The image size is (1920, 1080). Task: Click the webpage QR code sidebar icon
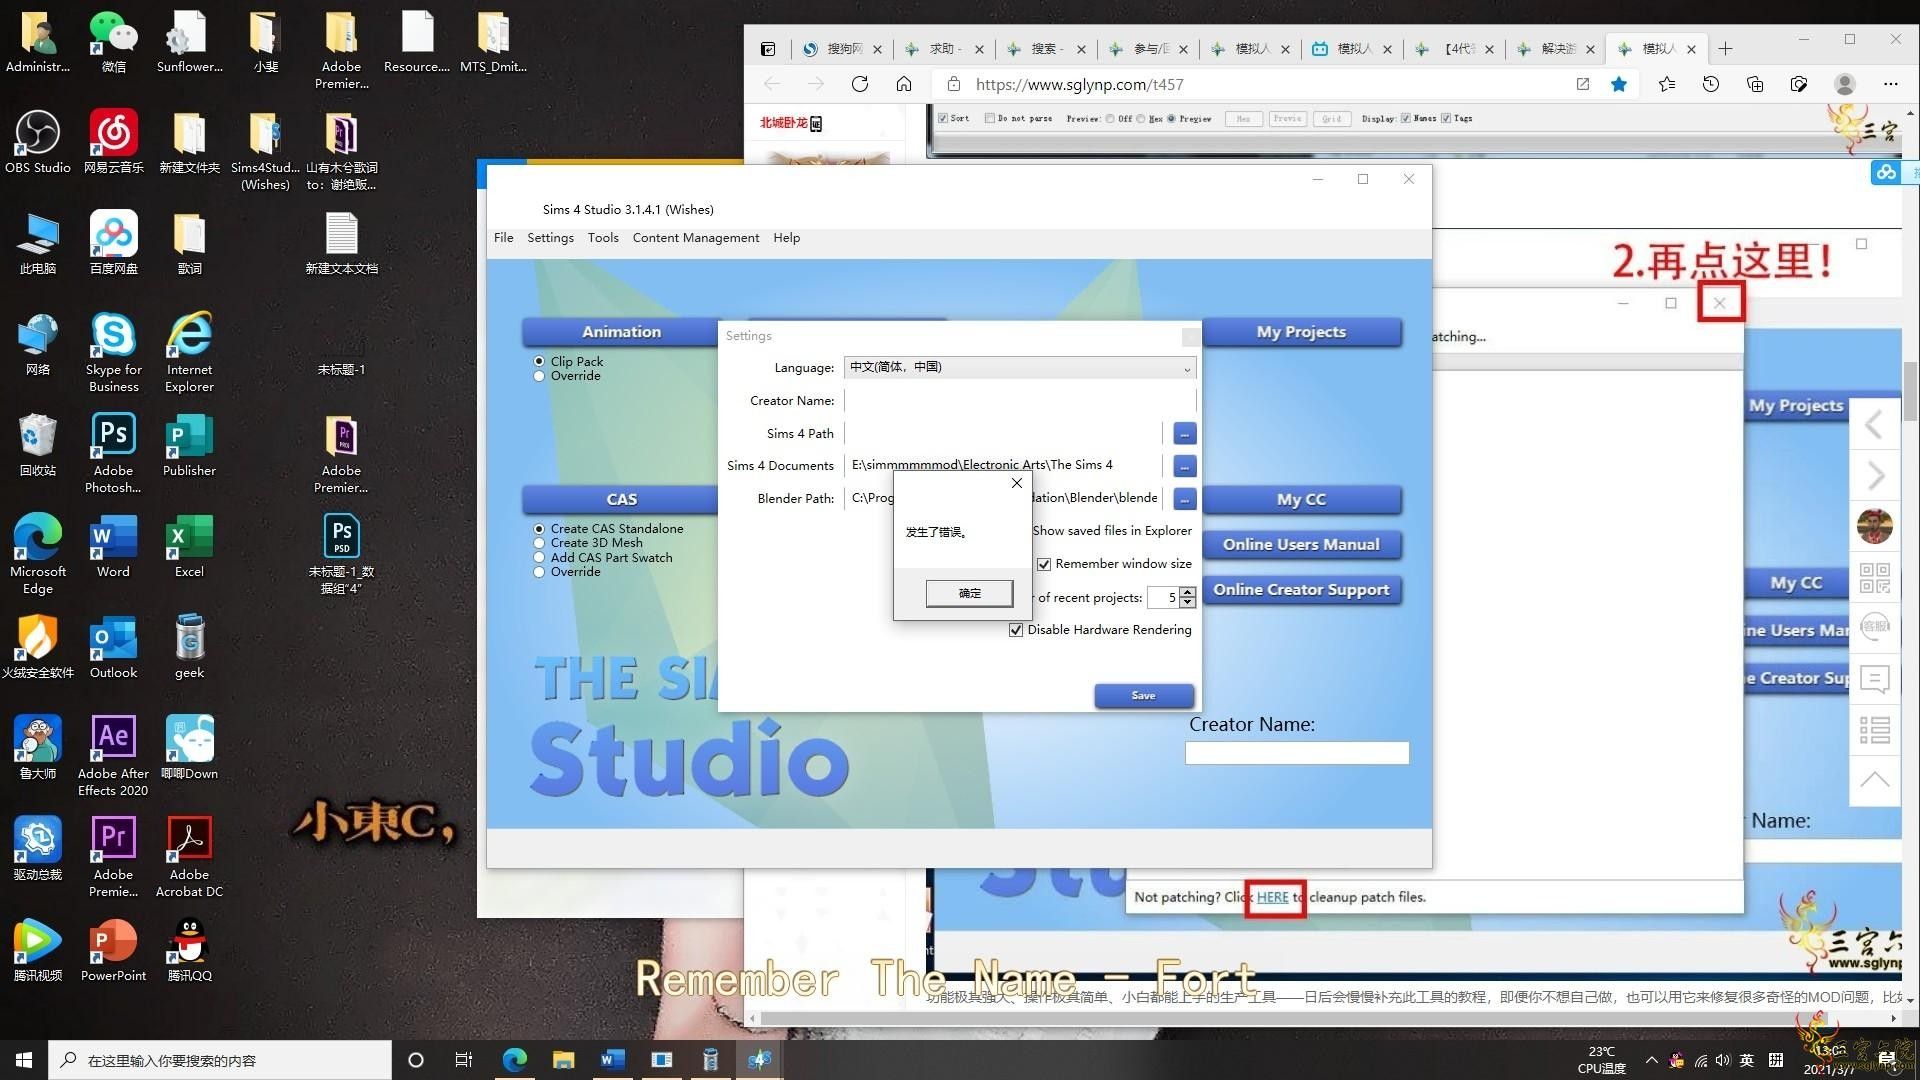pos(1875,578)
